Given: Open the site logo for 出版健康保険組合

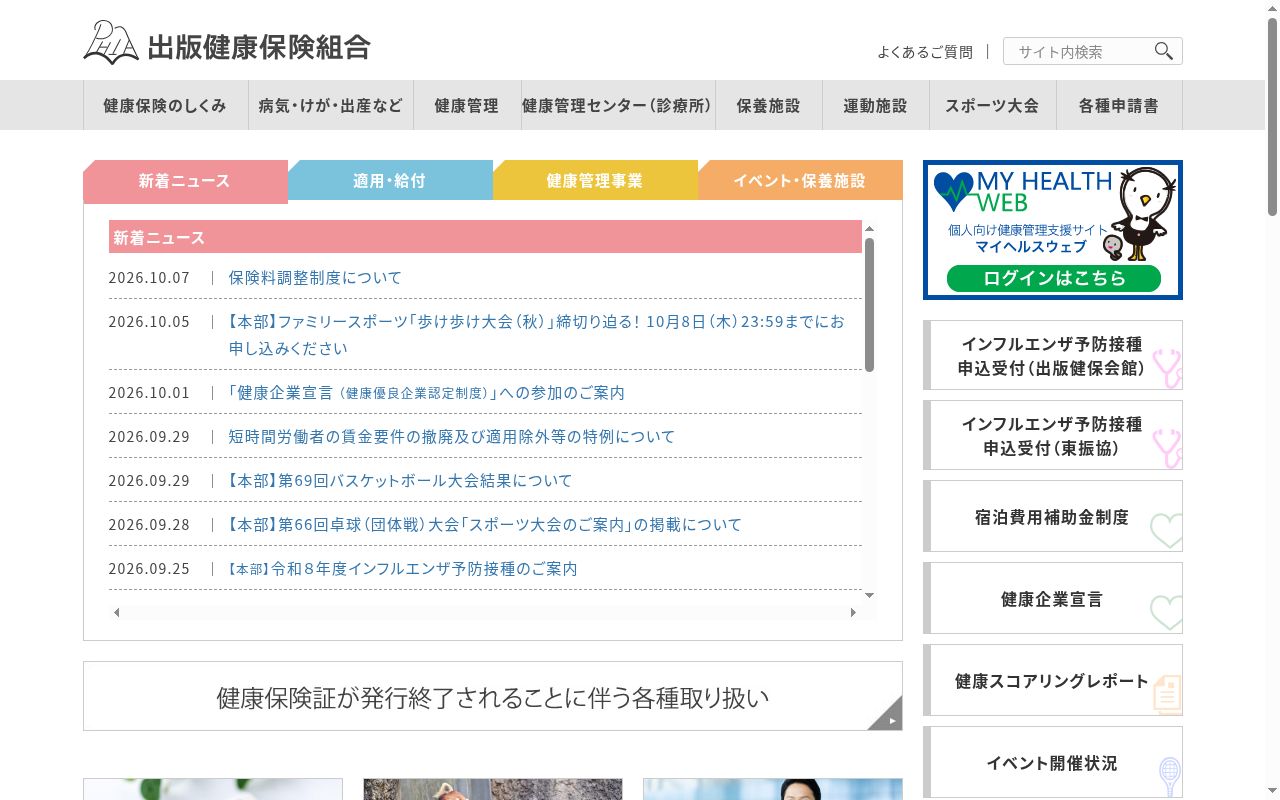Looking at the screenshot, I should click(227, 43).
